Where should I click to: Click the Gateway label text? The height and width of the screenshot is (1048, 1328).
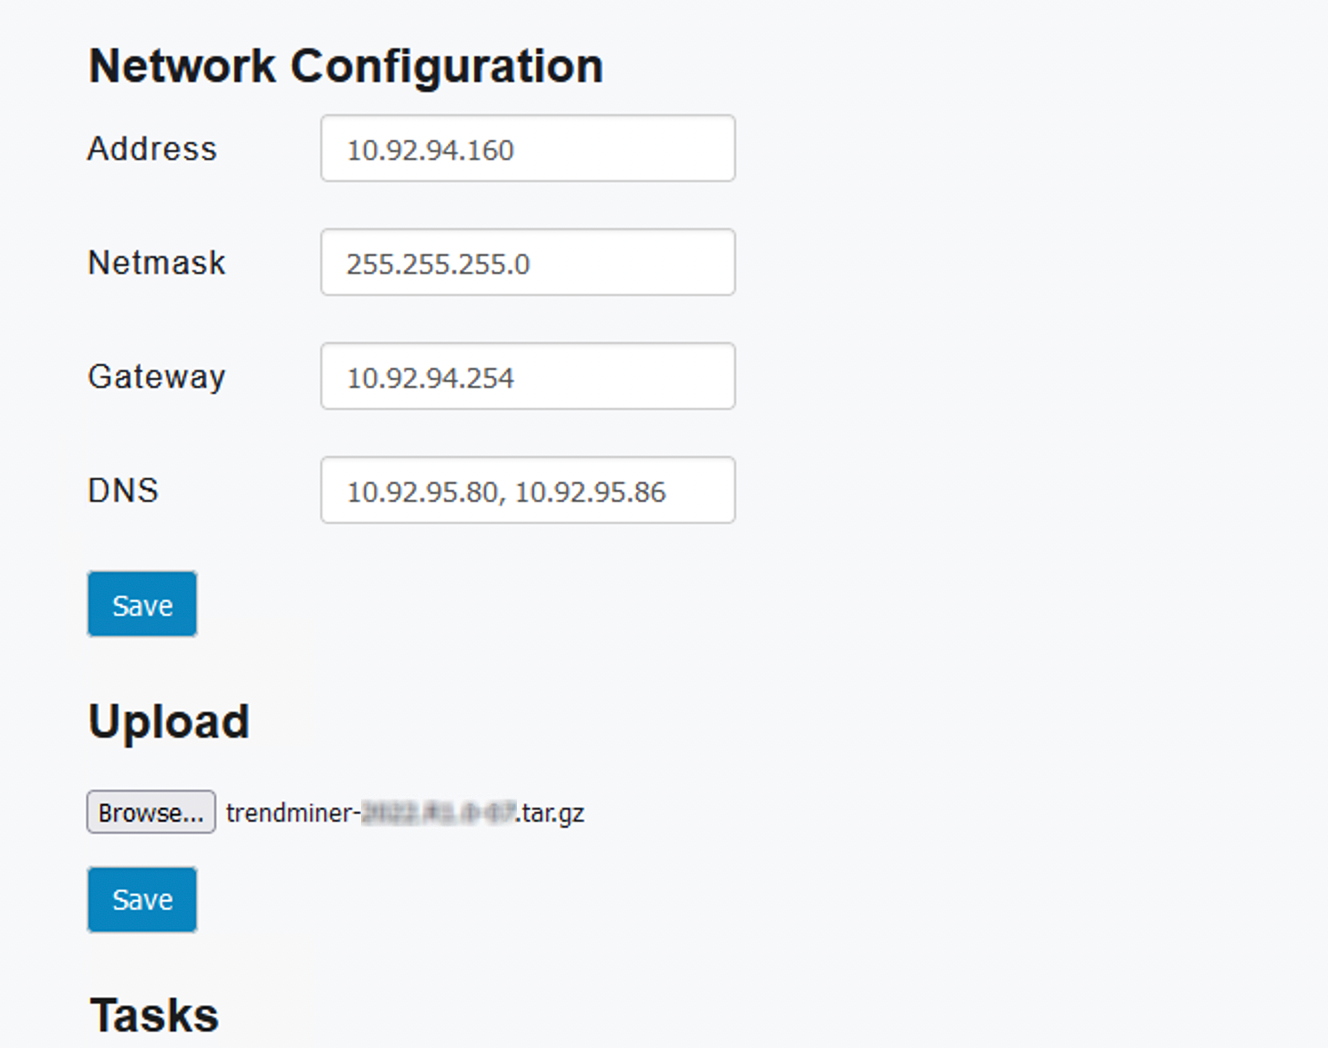[157, 377]
